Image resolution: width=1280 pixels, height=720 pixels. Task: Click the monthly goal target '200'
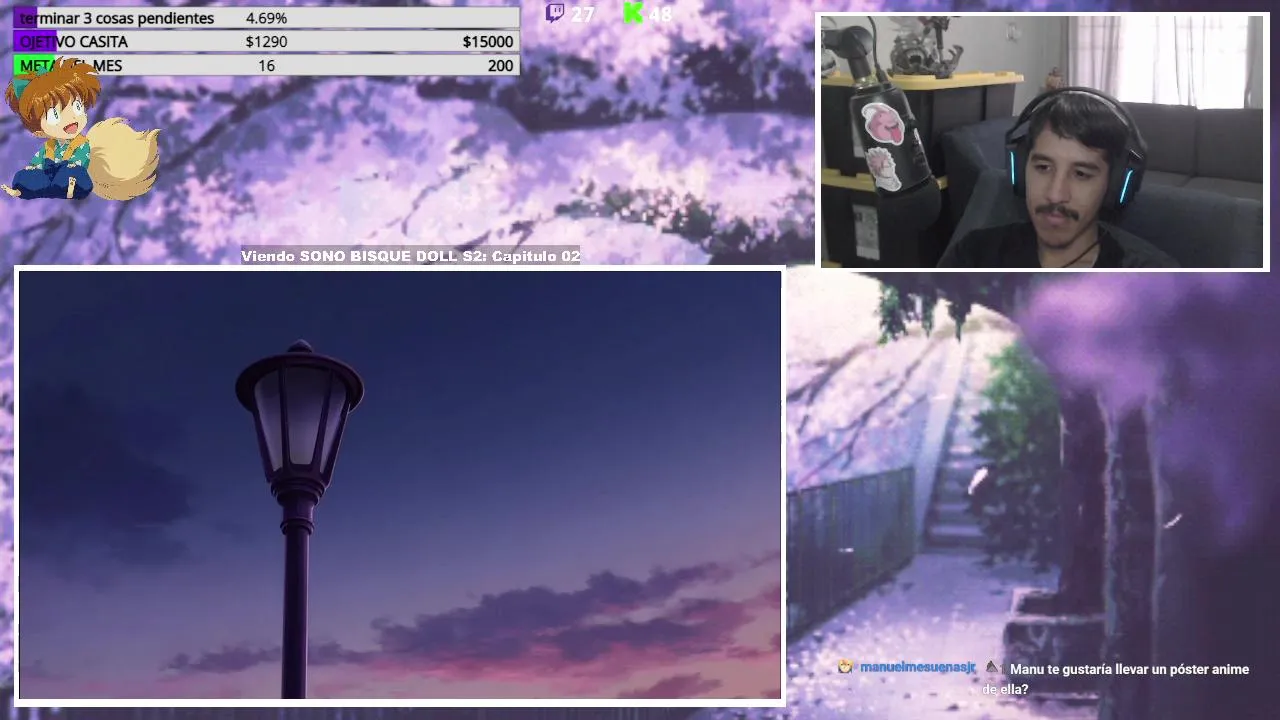500,65
